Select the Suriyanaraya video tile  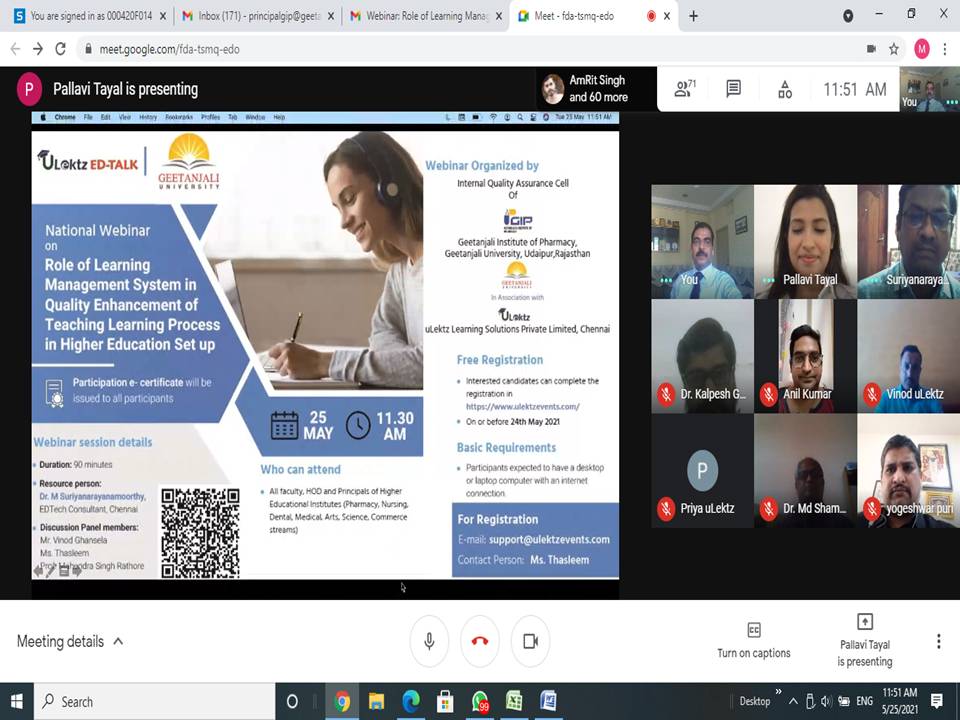coord(909,241)
